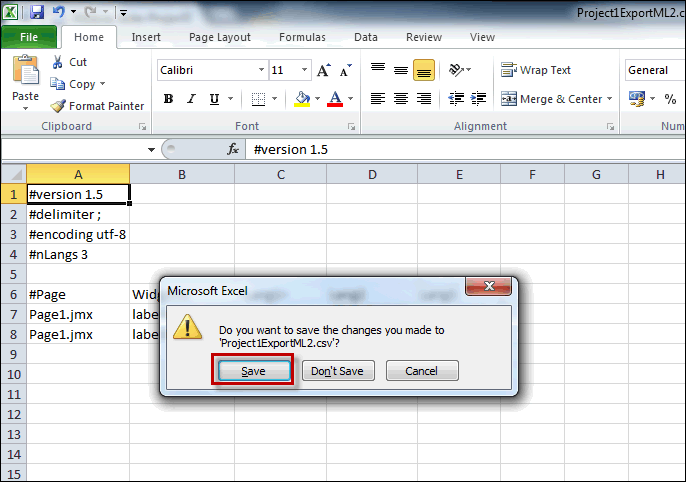This screenshot has width=686, height=482.
Task: Click Decrease Indent icon
Action: click(456, 99)
